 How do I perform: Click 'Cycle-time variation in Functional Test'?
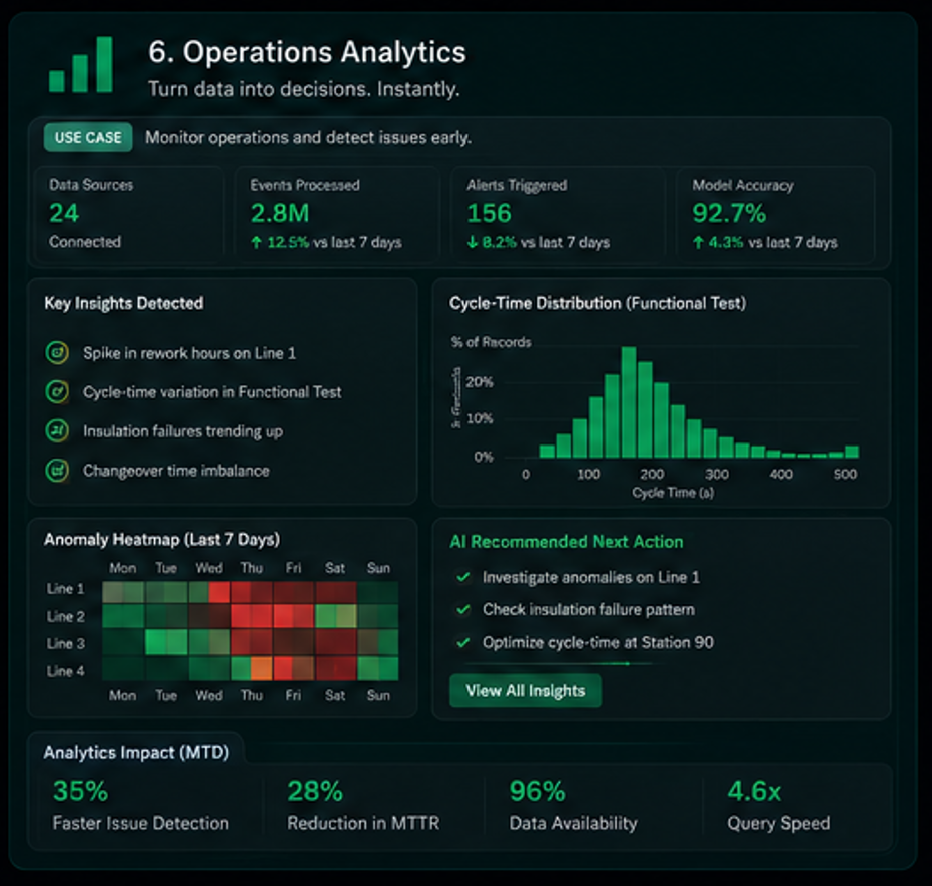212,392
